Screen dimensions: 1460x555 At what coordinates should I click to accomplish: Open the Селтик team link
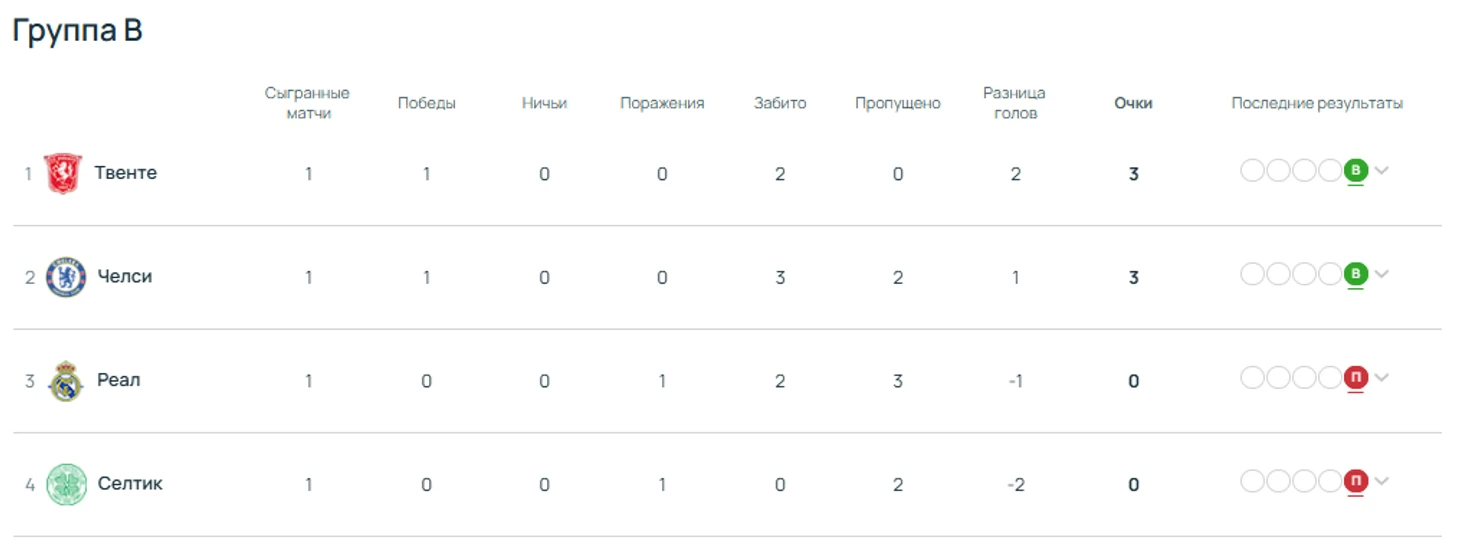point(130,484)
